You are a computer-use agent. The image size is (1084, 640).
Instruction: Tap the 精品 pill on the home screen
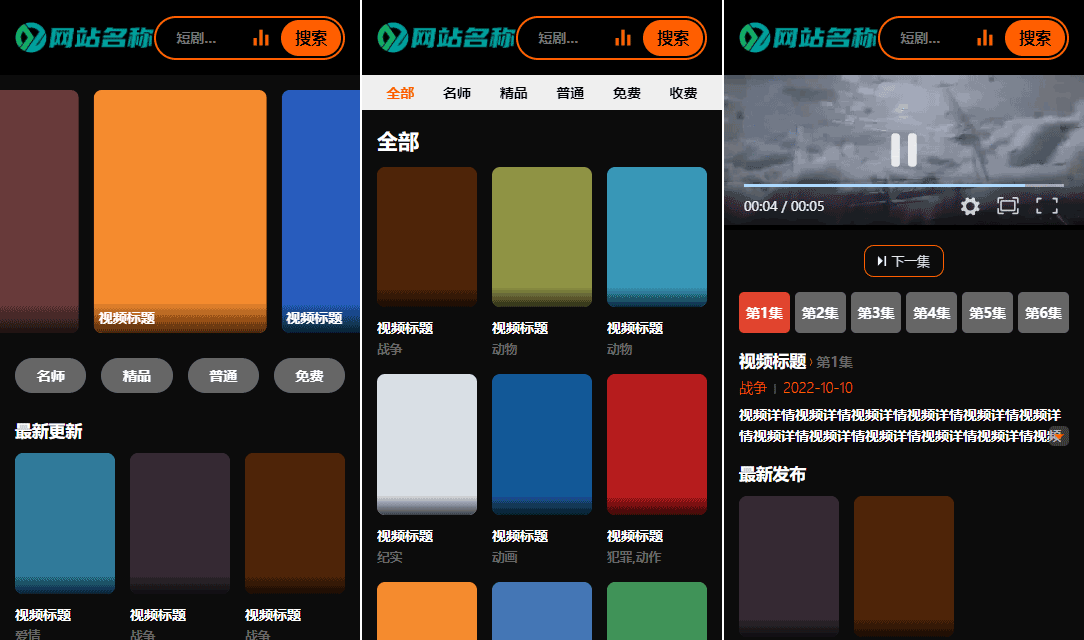(x=137, y=375)
